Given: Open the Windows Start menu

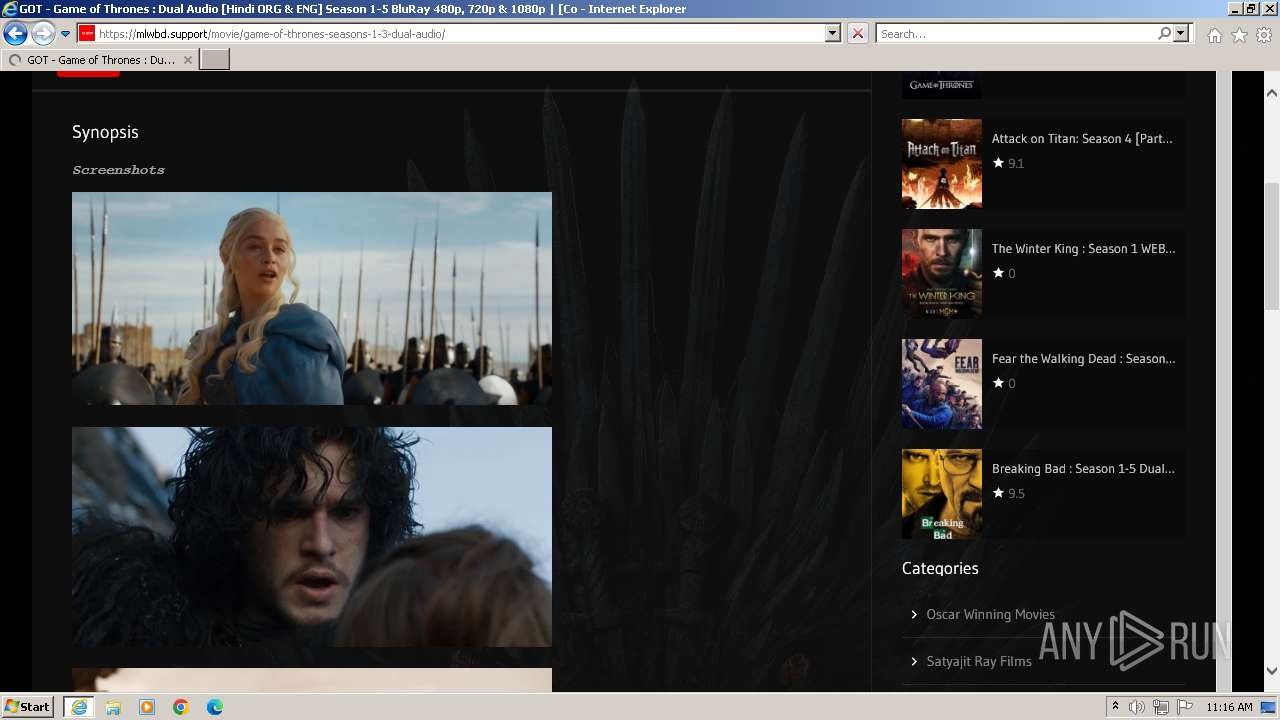Looking at the screenshot, I should pyautogui.click(x=27, y=707).
